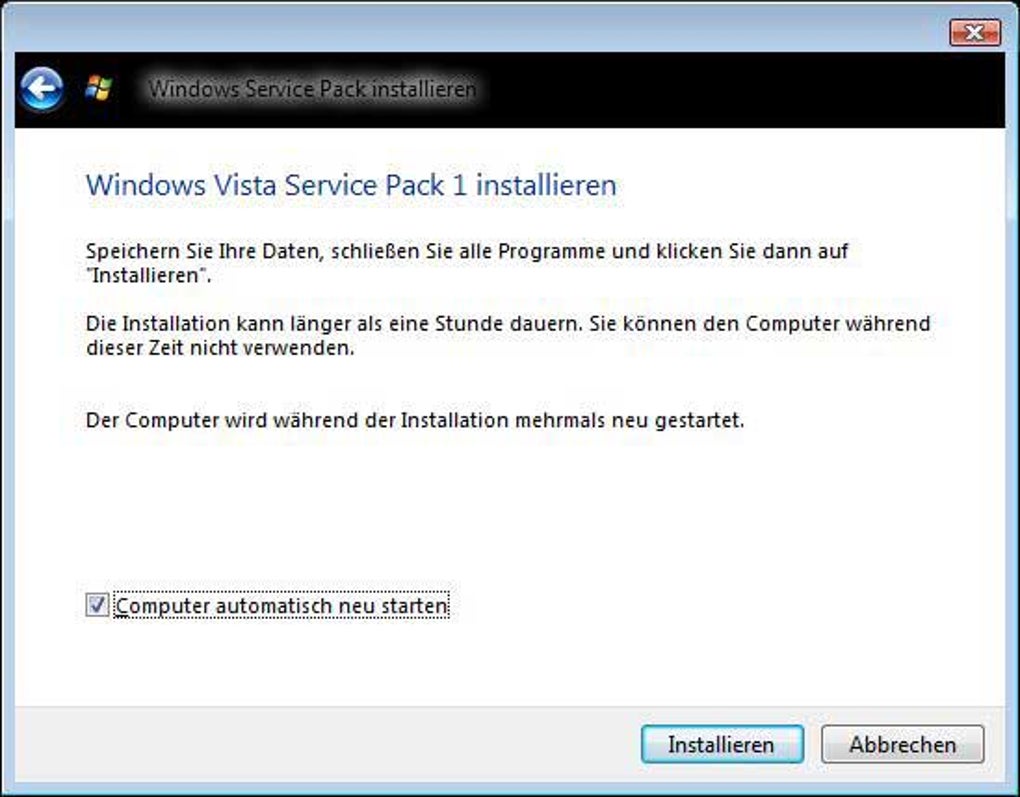Uncheck the automatic restart checkbox
The image size is (1020, 797).
(x=97, y=605)
